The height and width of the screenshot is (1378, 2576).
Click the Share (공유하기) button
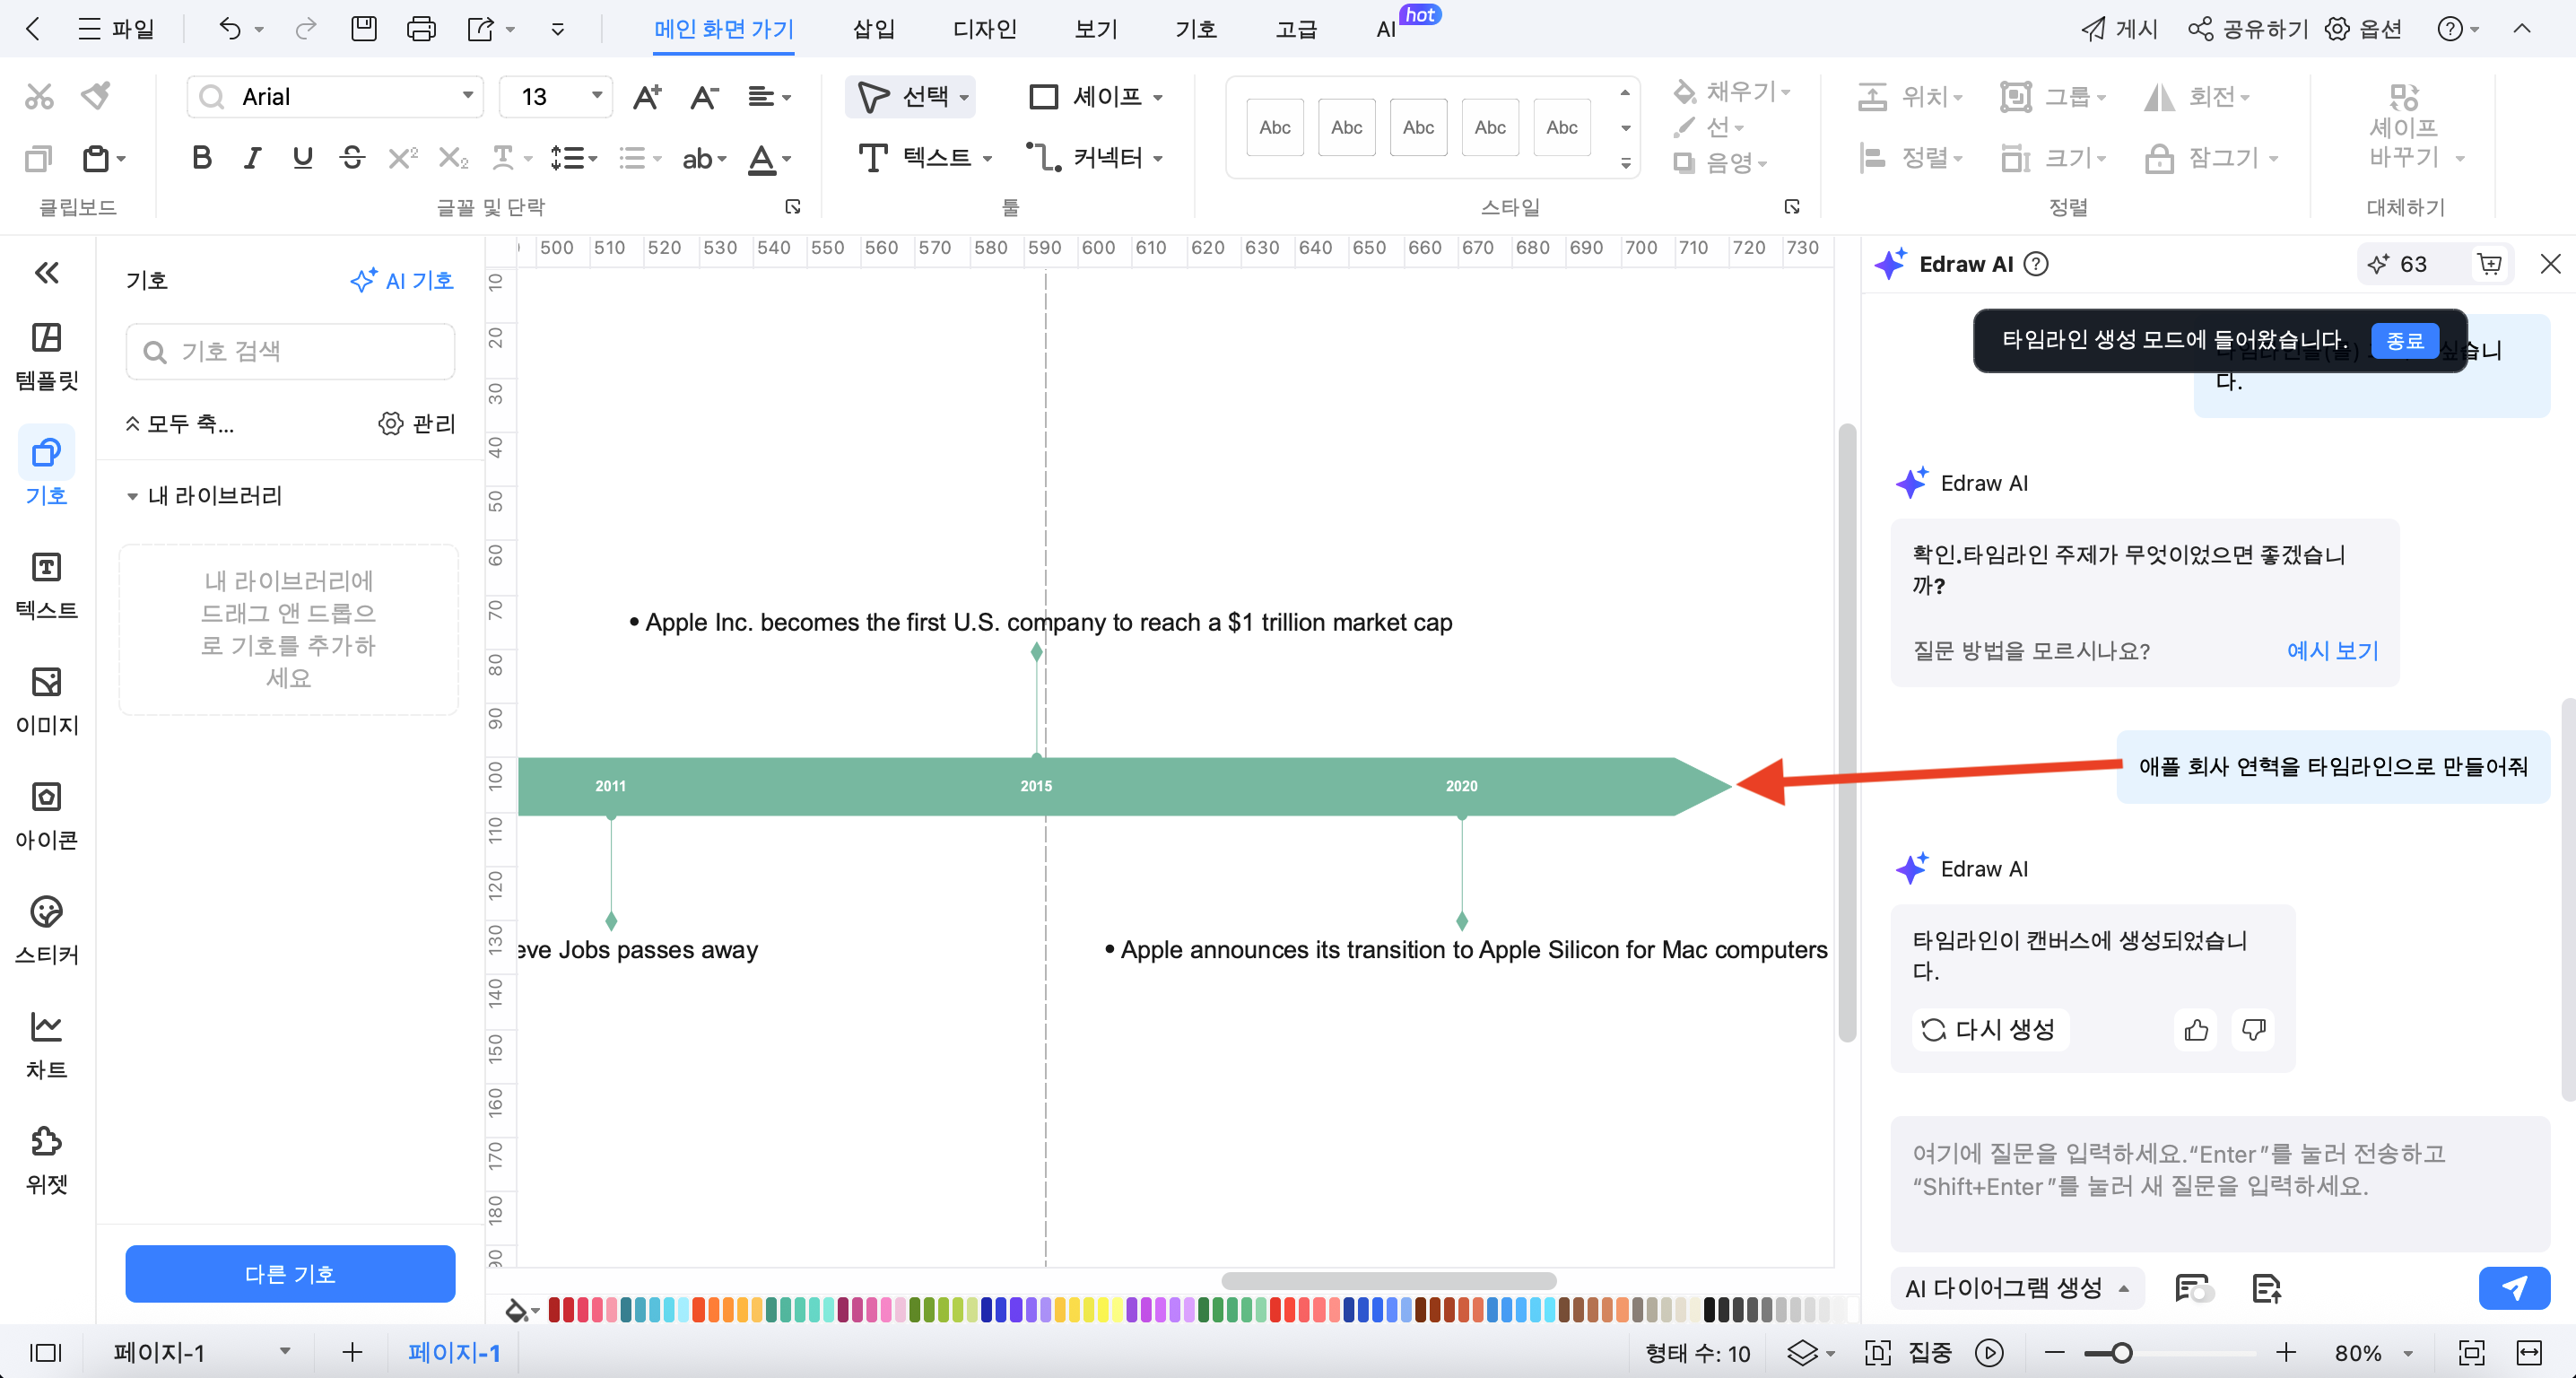(x=2247, y=29)
